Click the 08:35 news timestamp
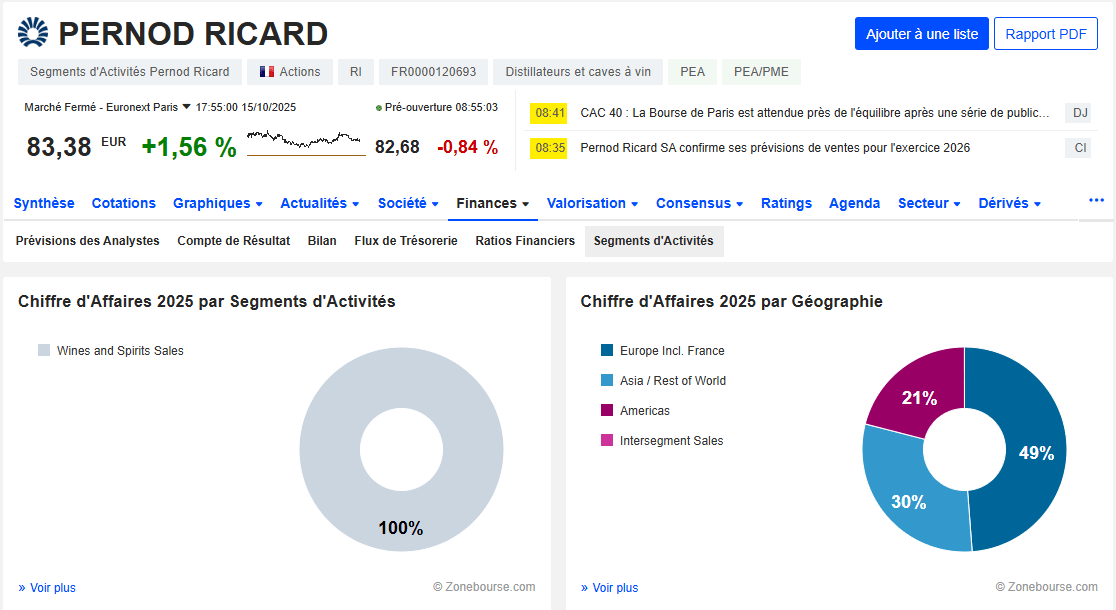The width and height of the screenshot is (1116, 610). [549, 147]
